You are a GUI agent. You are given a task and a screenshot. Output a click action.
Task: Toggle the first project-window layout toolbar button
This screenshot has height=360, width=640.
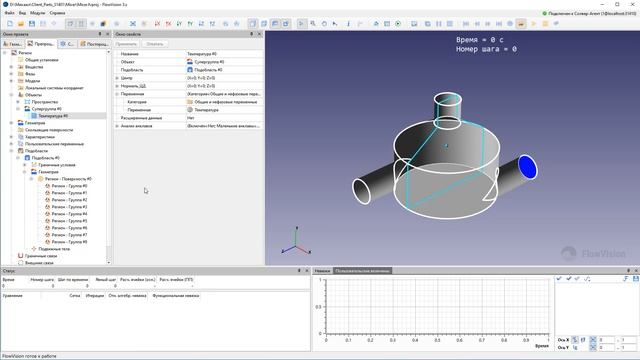coord(71,24)
